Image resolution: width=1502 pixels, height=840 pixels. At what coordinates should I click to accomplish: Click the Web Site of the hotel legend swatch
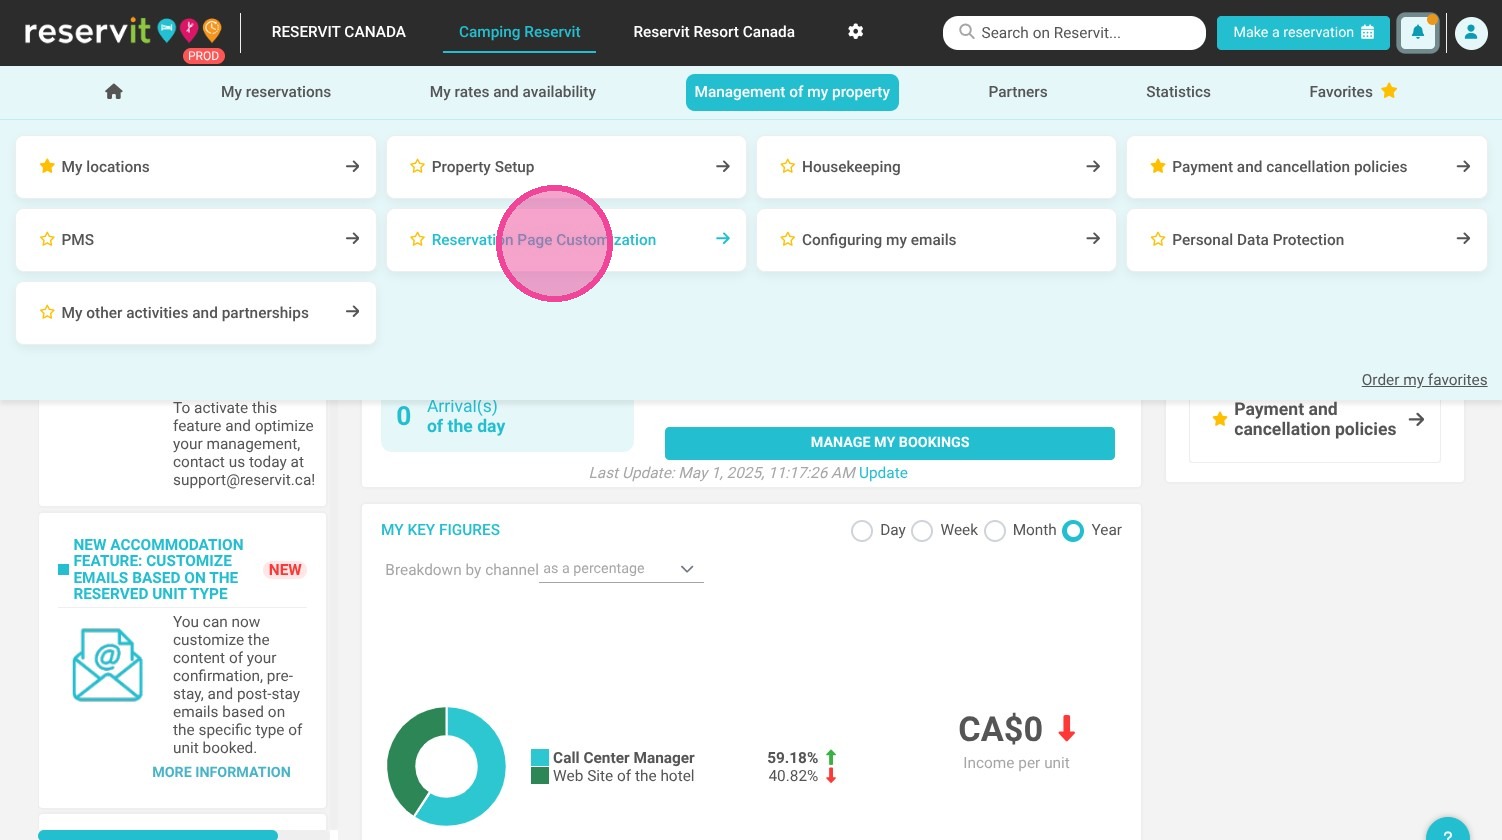coord(540,776)
